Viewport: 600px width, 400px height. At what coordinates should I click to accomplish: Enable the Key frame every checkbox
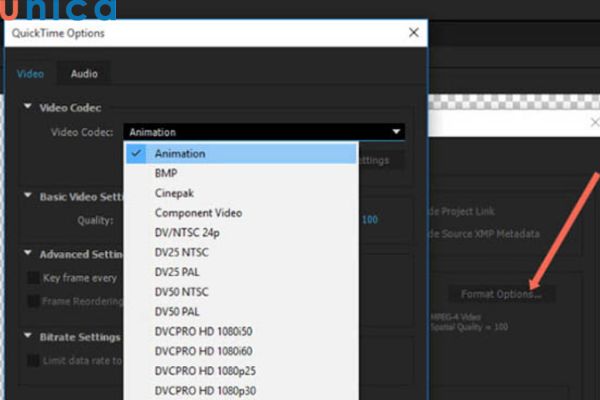pos(33,278)
